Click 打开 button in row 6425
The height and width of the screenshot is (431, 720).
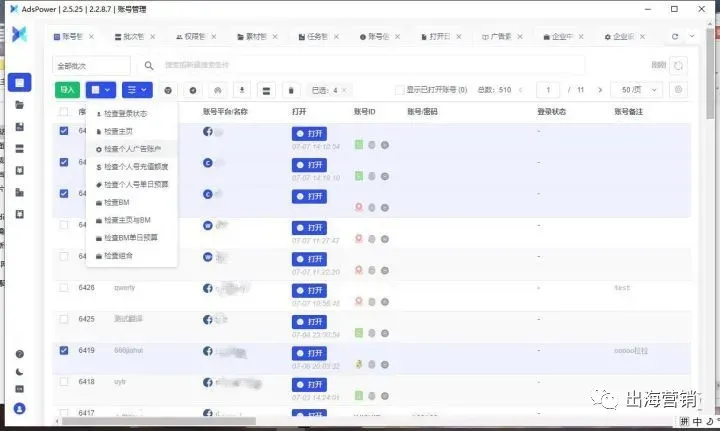click(309, 322)
